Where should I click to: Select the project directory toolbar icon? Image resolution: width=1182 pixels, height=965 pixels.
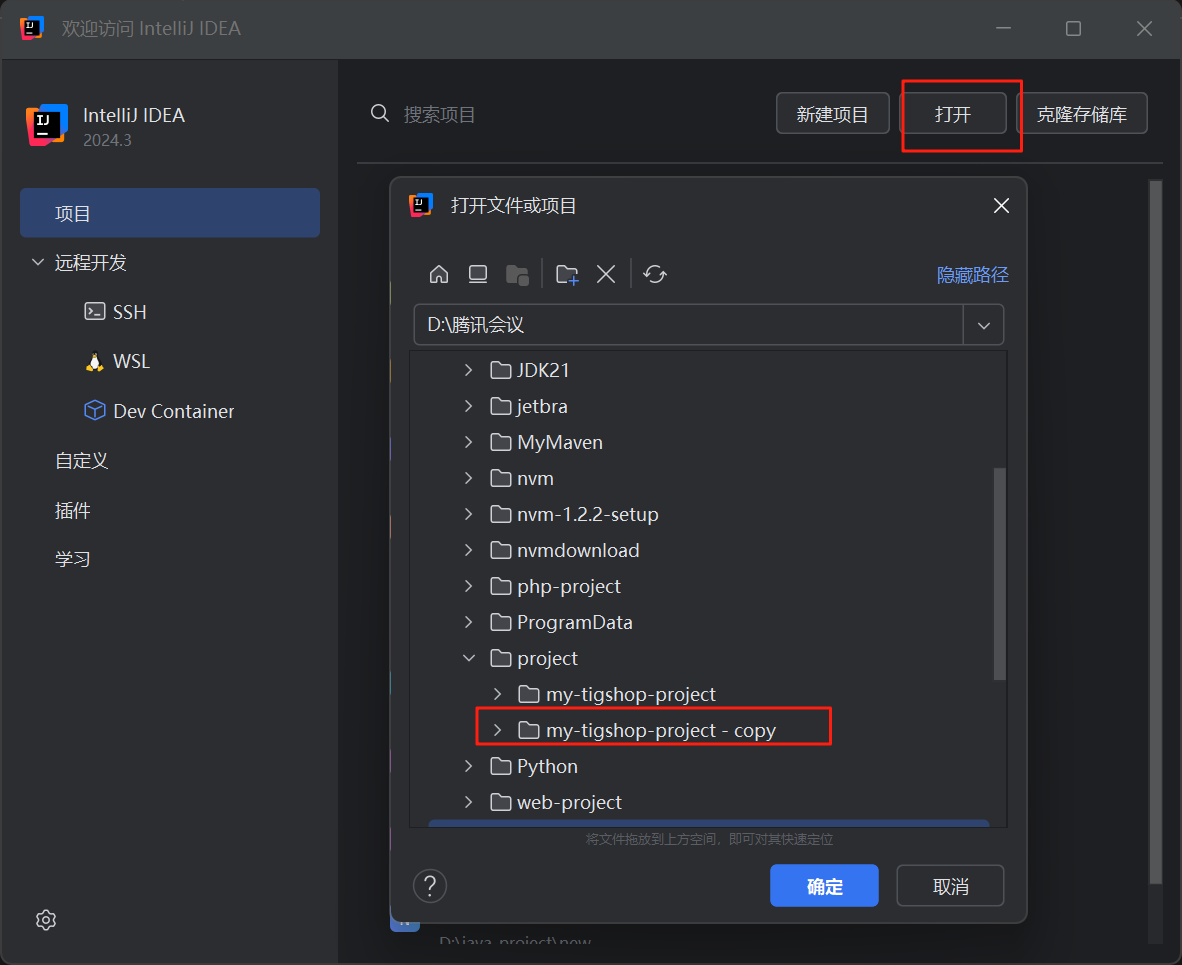(517, 274)
